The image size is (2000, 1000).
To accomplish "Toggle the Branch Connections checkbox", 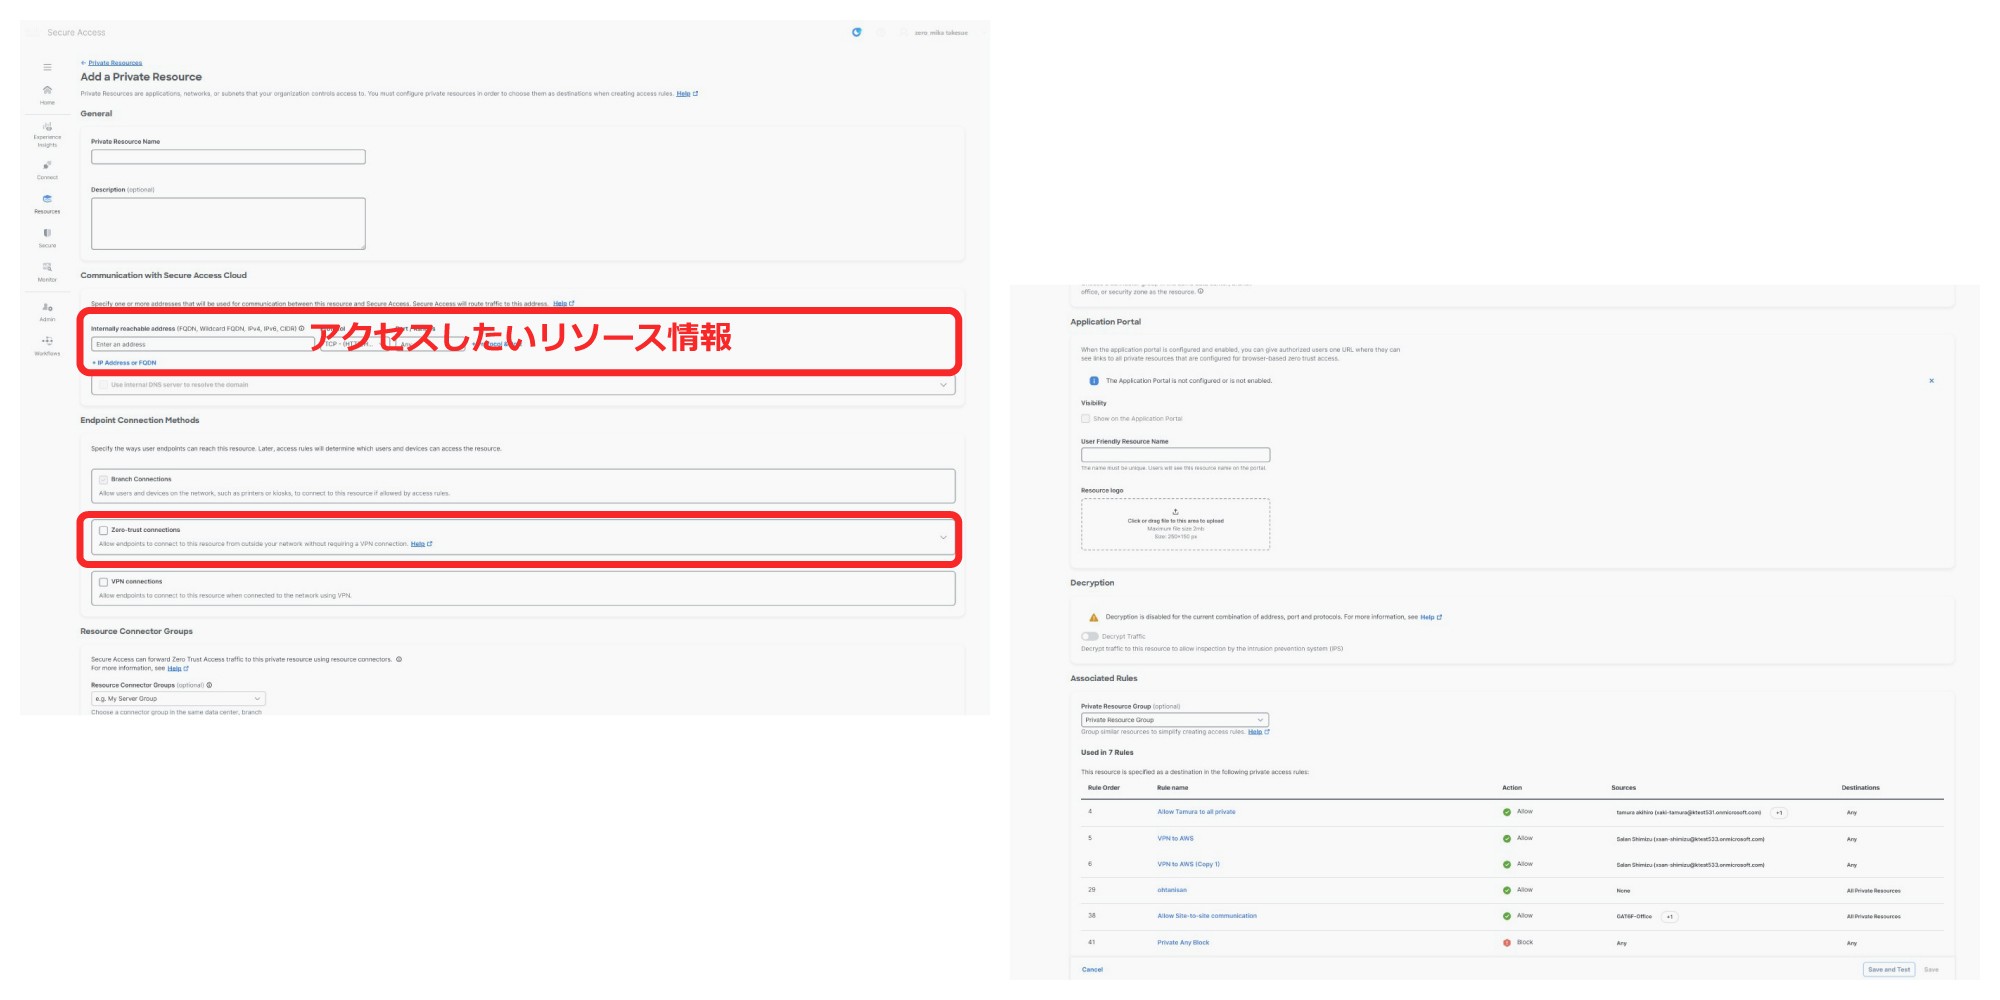I will coord(103,479).
